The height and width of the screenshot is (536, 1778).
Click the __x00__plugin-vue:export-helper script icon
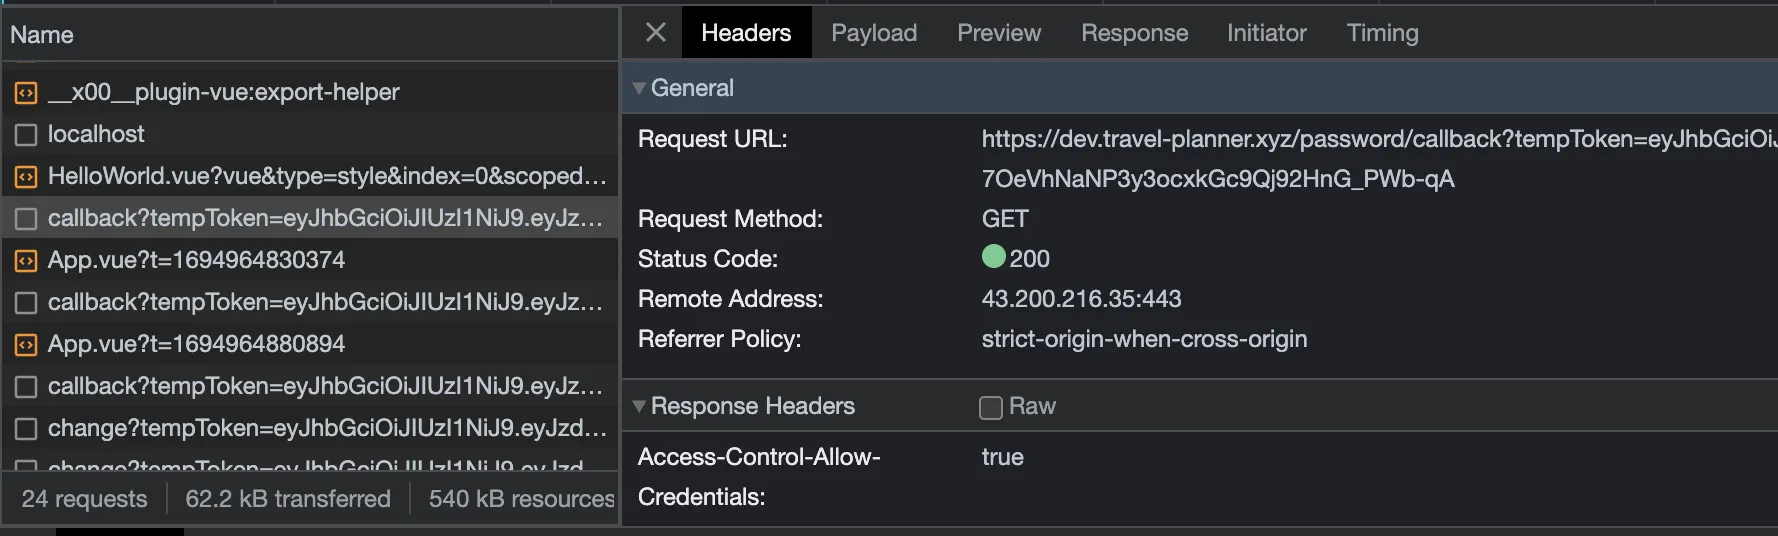click(x=26, y=93)
